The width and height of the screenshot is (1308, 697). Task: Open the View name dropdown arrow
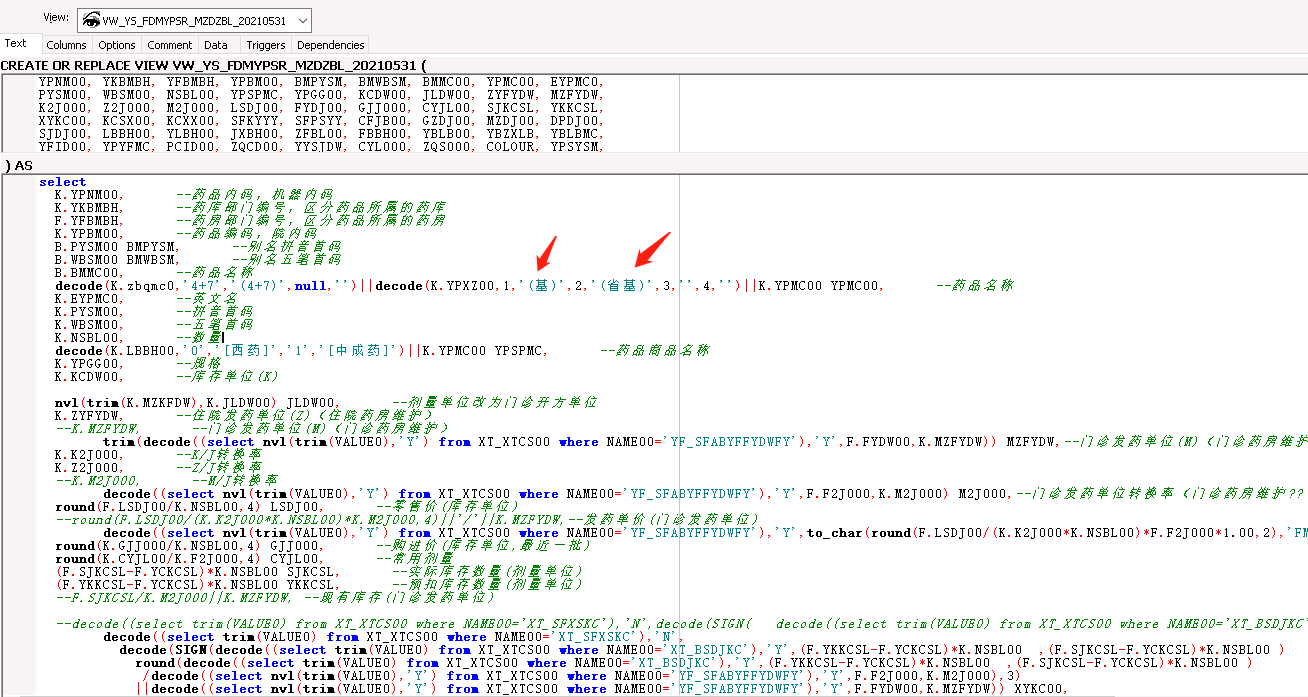point(302,20)
